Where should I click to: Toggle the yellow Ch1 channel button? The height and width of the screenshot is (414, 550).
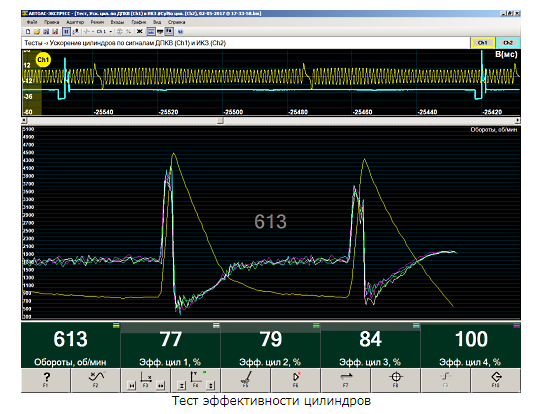[483, 43]
